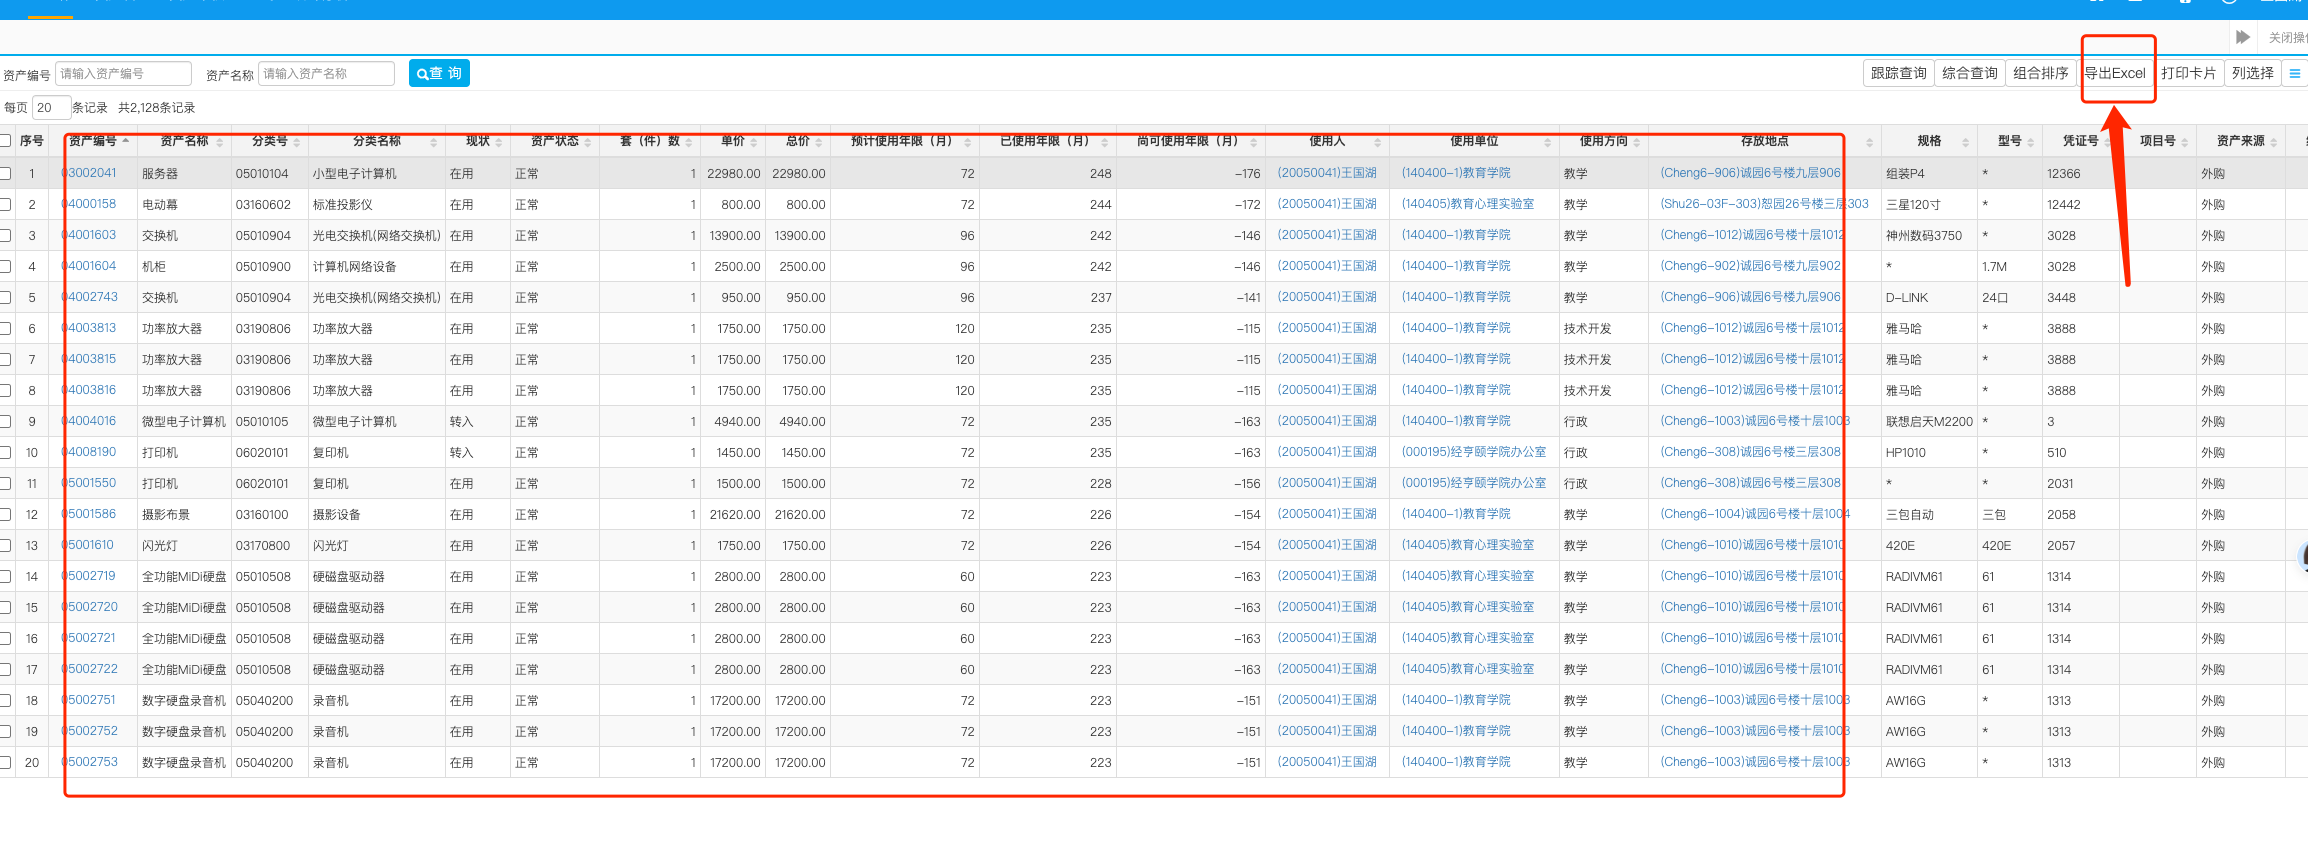Click the 资产名称 input field
This screenshot has width=2308, height=861.
point(326,74)
